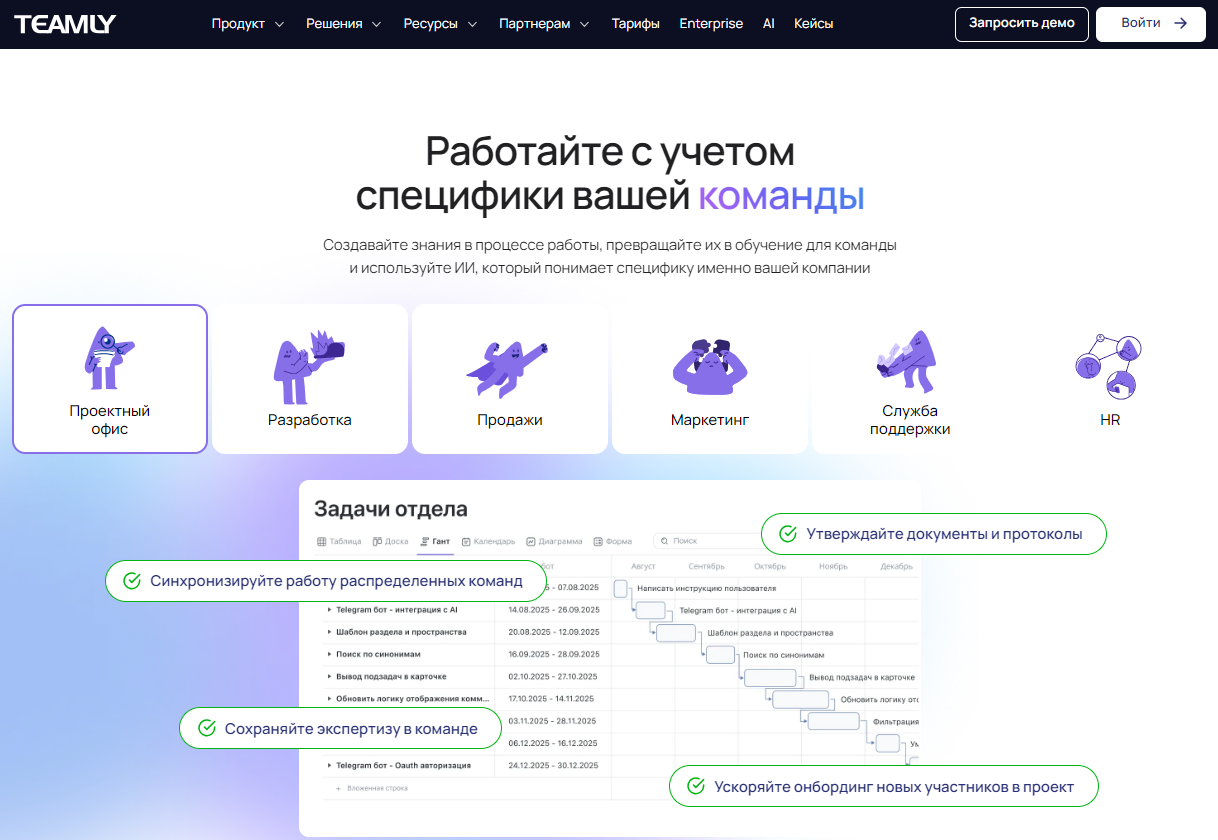Image resolution: width=1218 pixels, height=840 pixels.
Task: Open the Тарифы menu item
Action: [635, 22]
